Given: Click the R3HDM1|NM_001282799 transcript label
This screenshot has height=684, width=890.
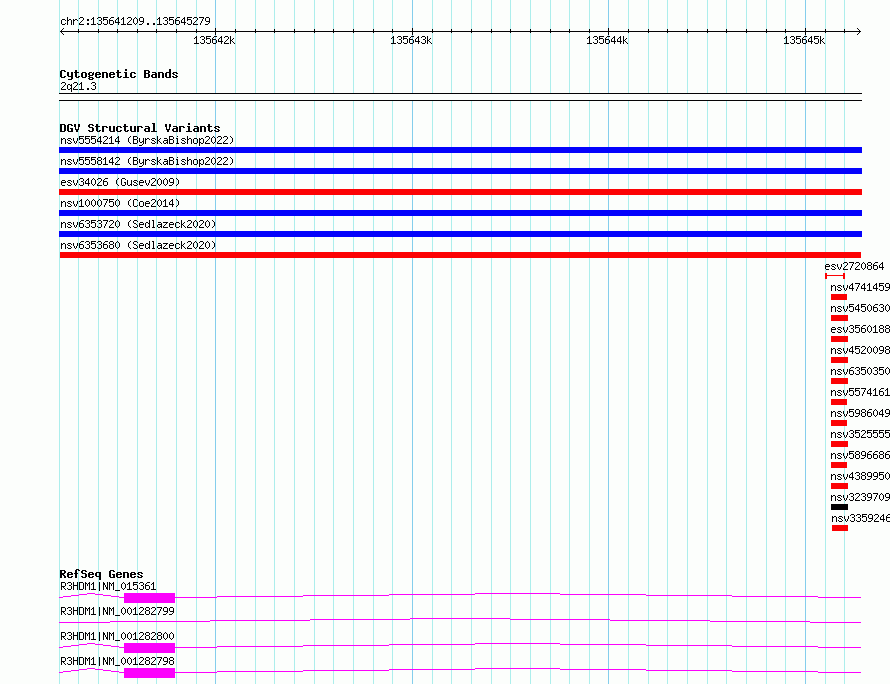Looking at the screenshot, I should click(117, 611).
